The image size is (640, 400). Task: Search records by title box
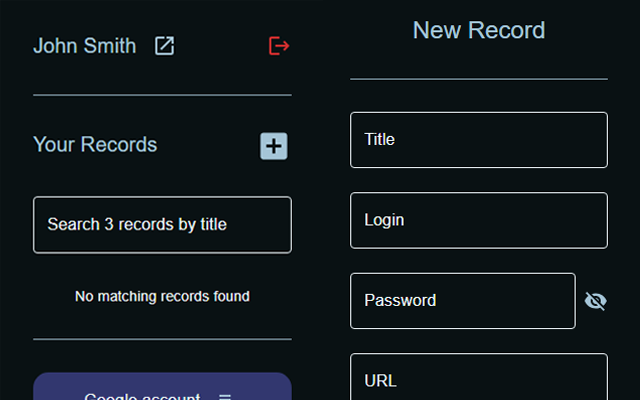click(x=162, y=225)
